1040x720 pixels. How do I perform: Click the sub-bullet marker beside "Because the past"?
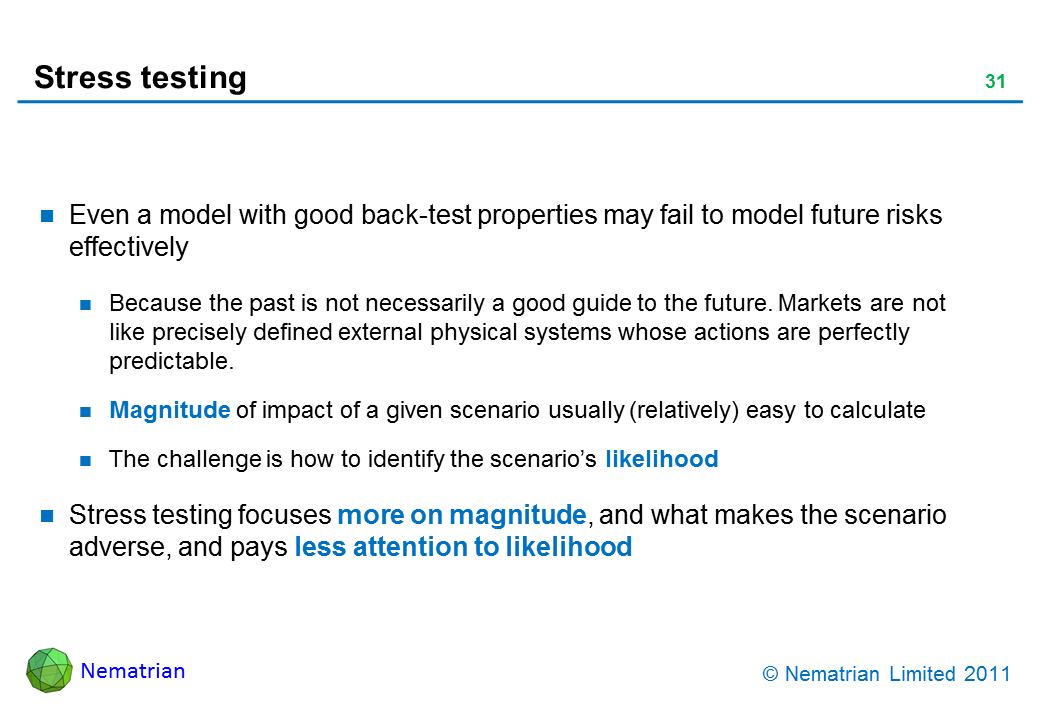(86, 303)
